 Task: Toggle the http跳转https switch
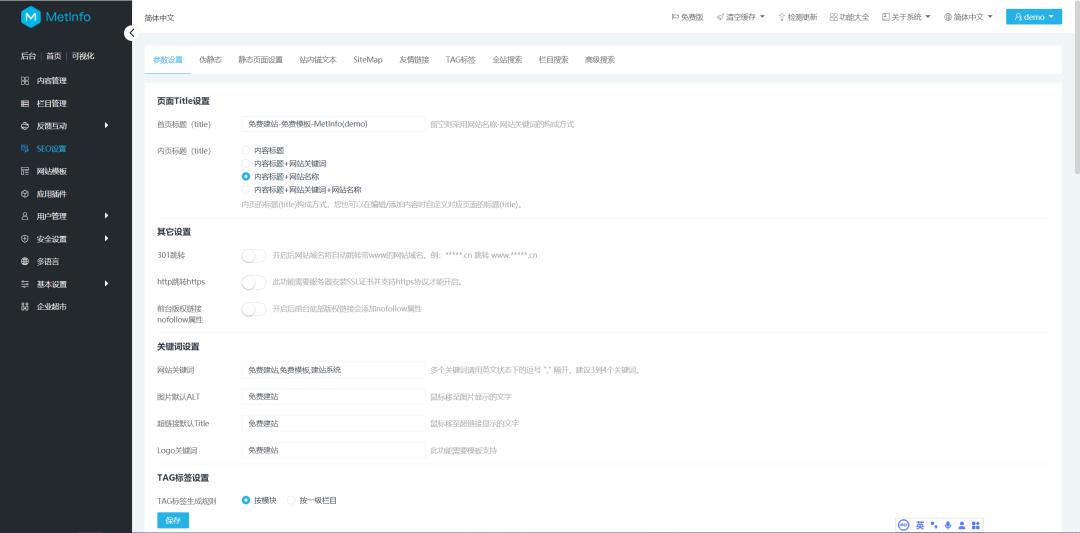253,282
